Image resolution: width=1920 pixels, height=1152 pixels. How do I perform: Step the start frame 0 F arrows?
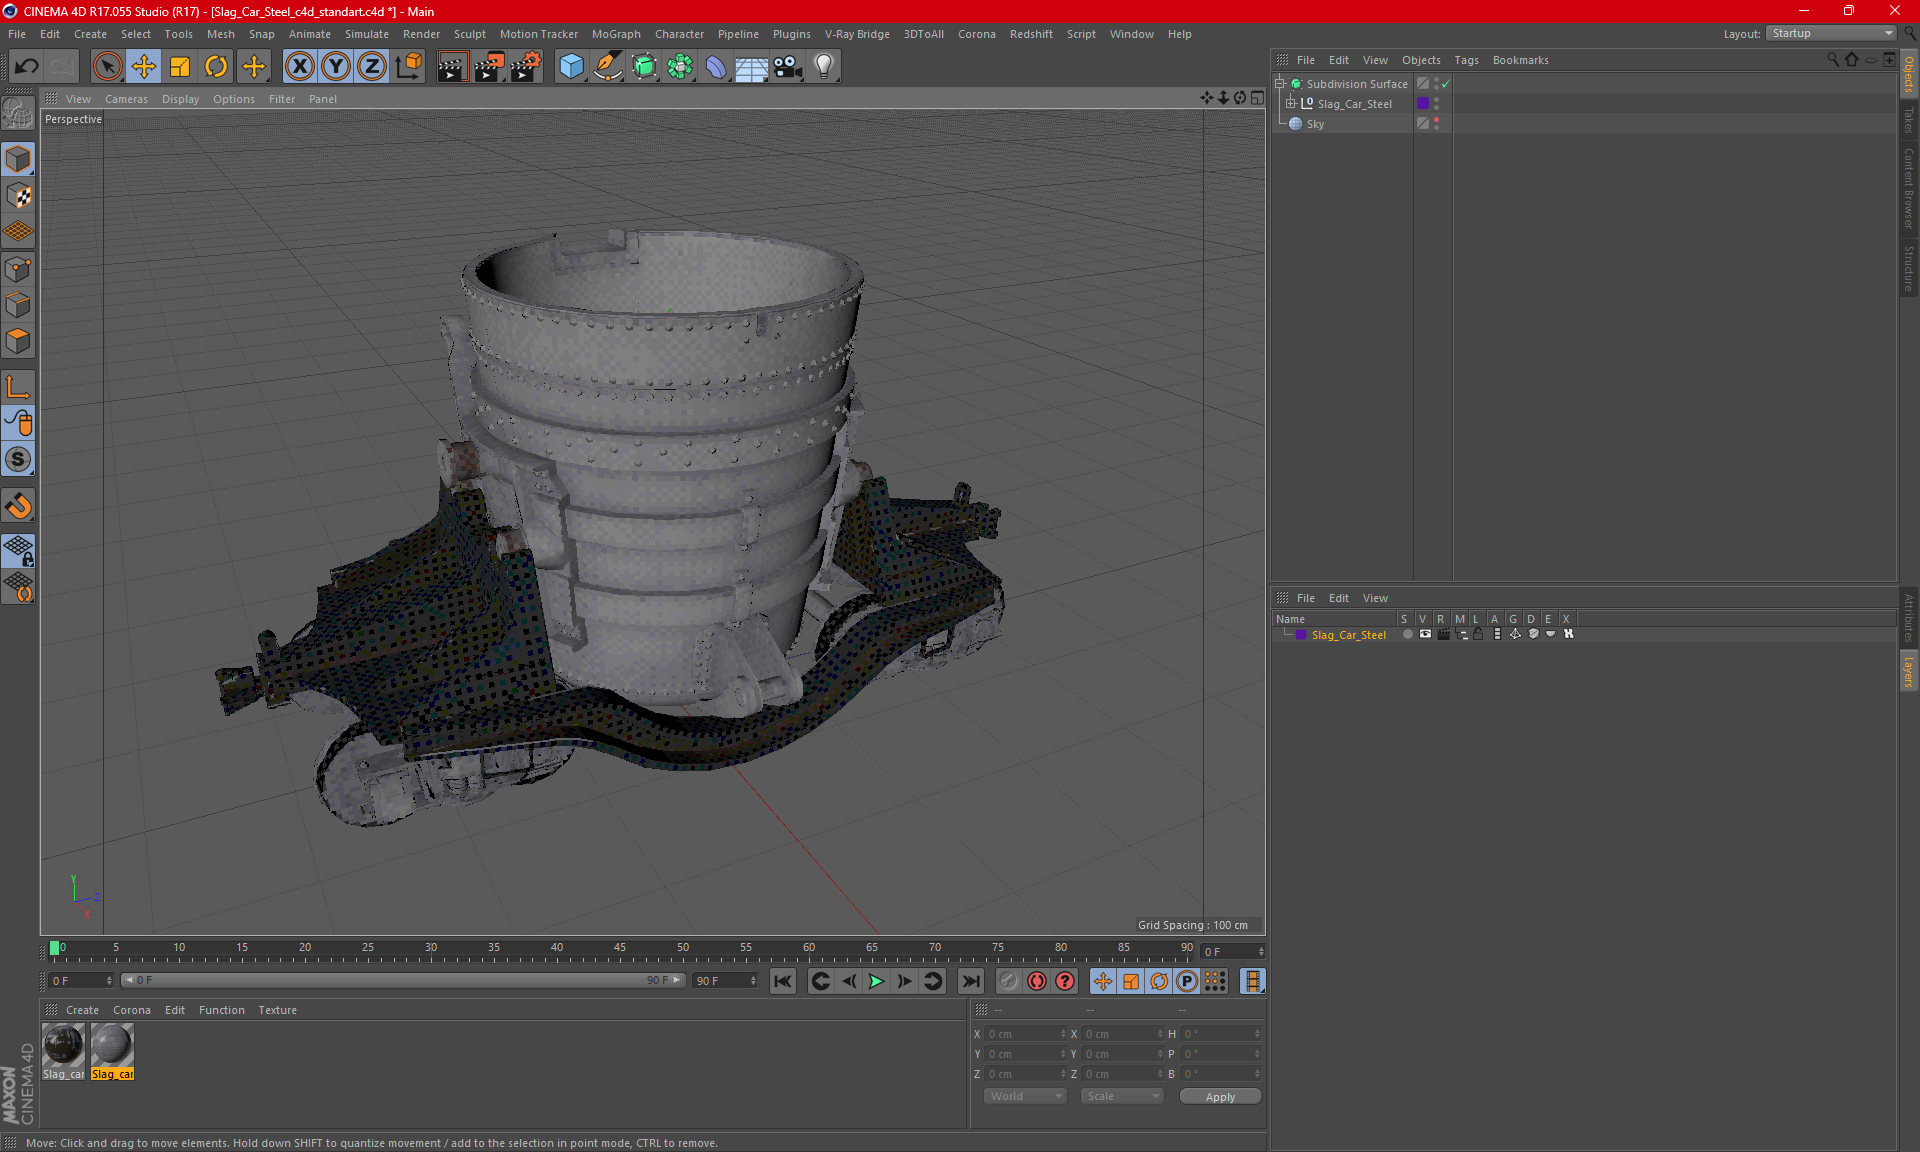point(109,981)
